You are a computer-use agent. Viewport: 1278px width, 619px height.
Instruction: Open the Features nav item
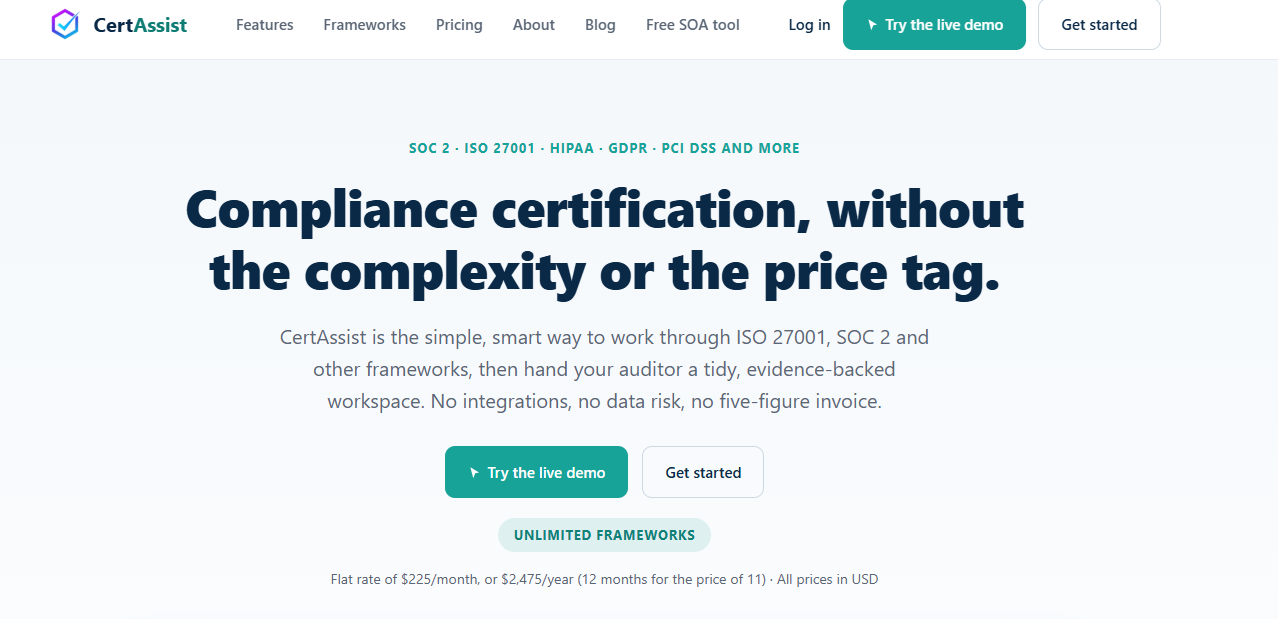265,25
